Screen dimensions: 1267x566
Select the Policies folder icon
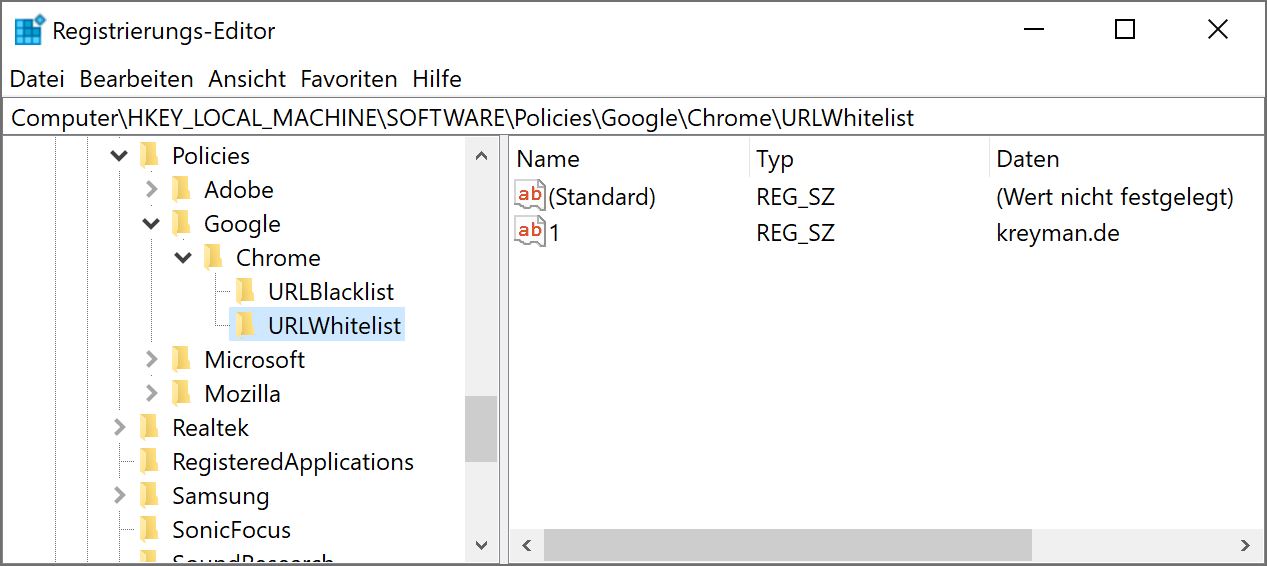click(x=150, y=155)
